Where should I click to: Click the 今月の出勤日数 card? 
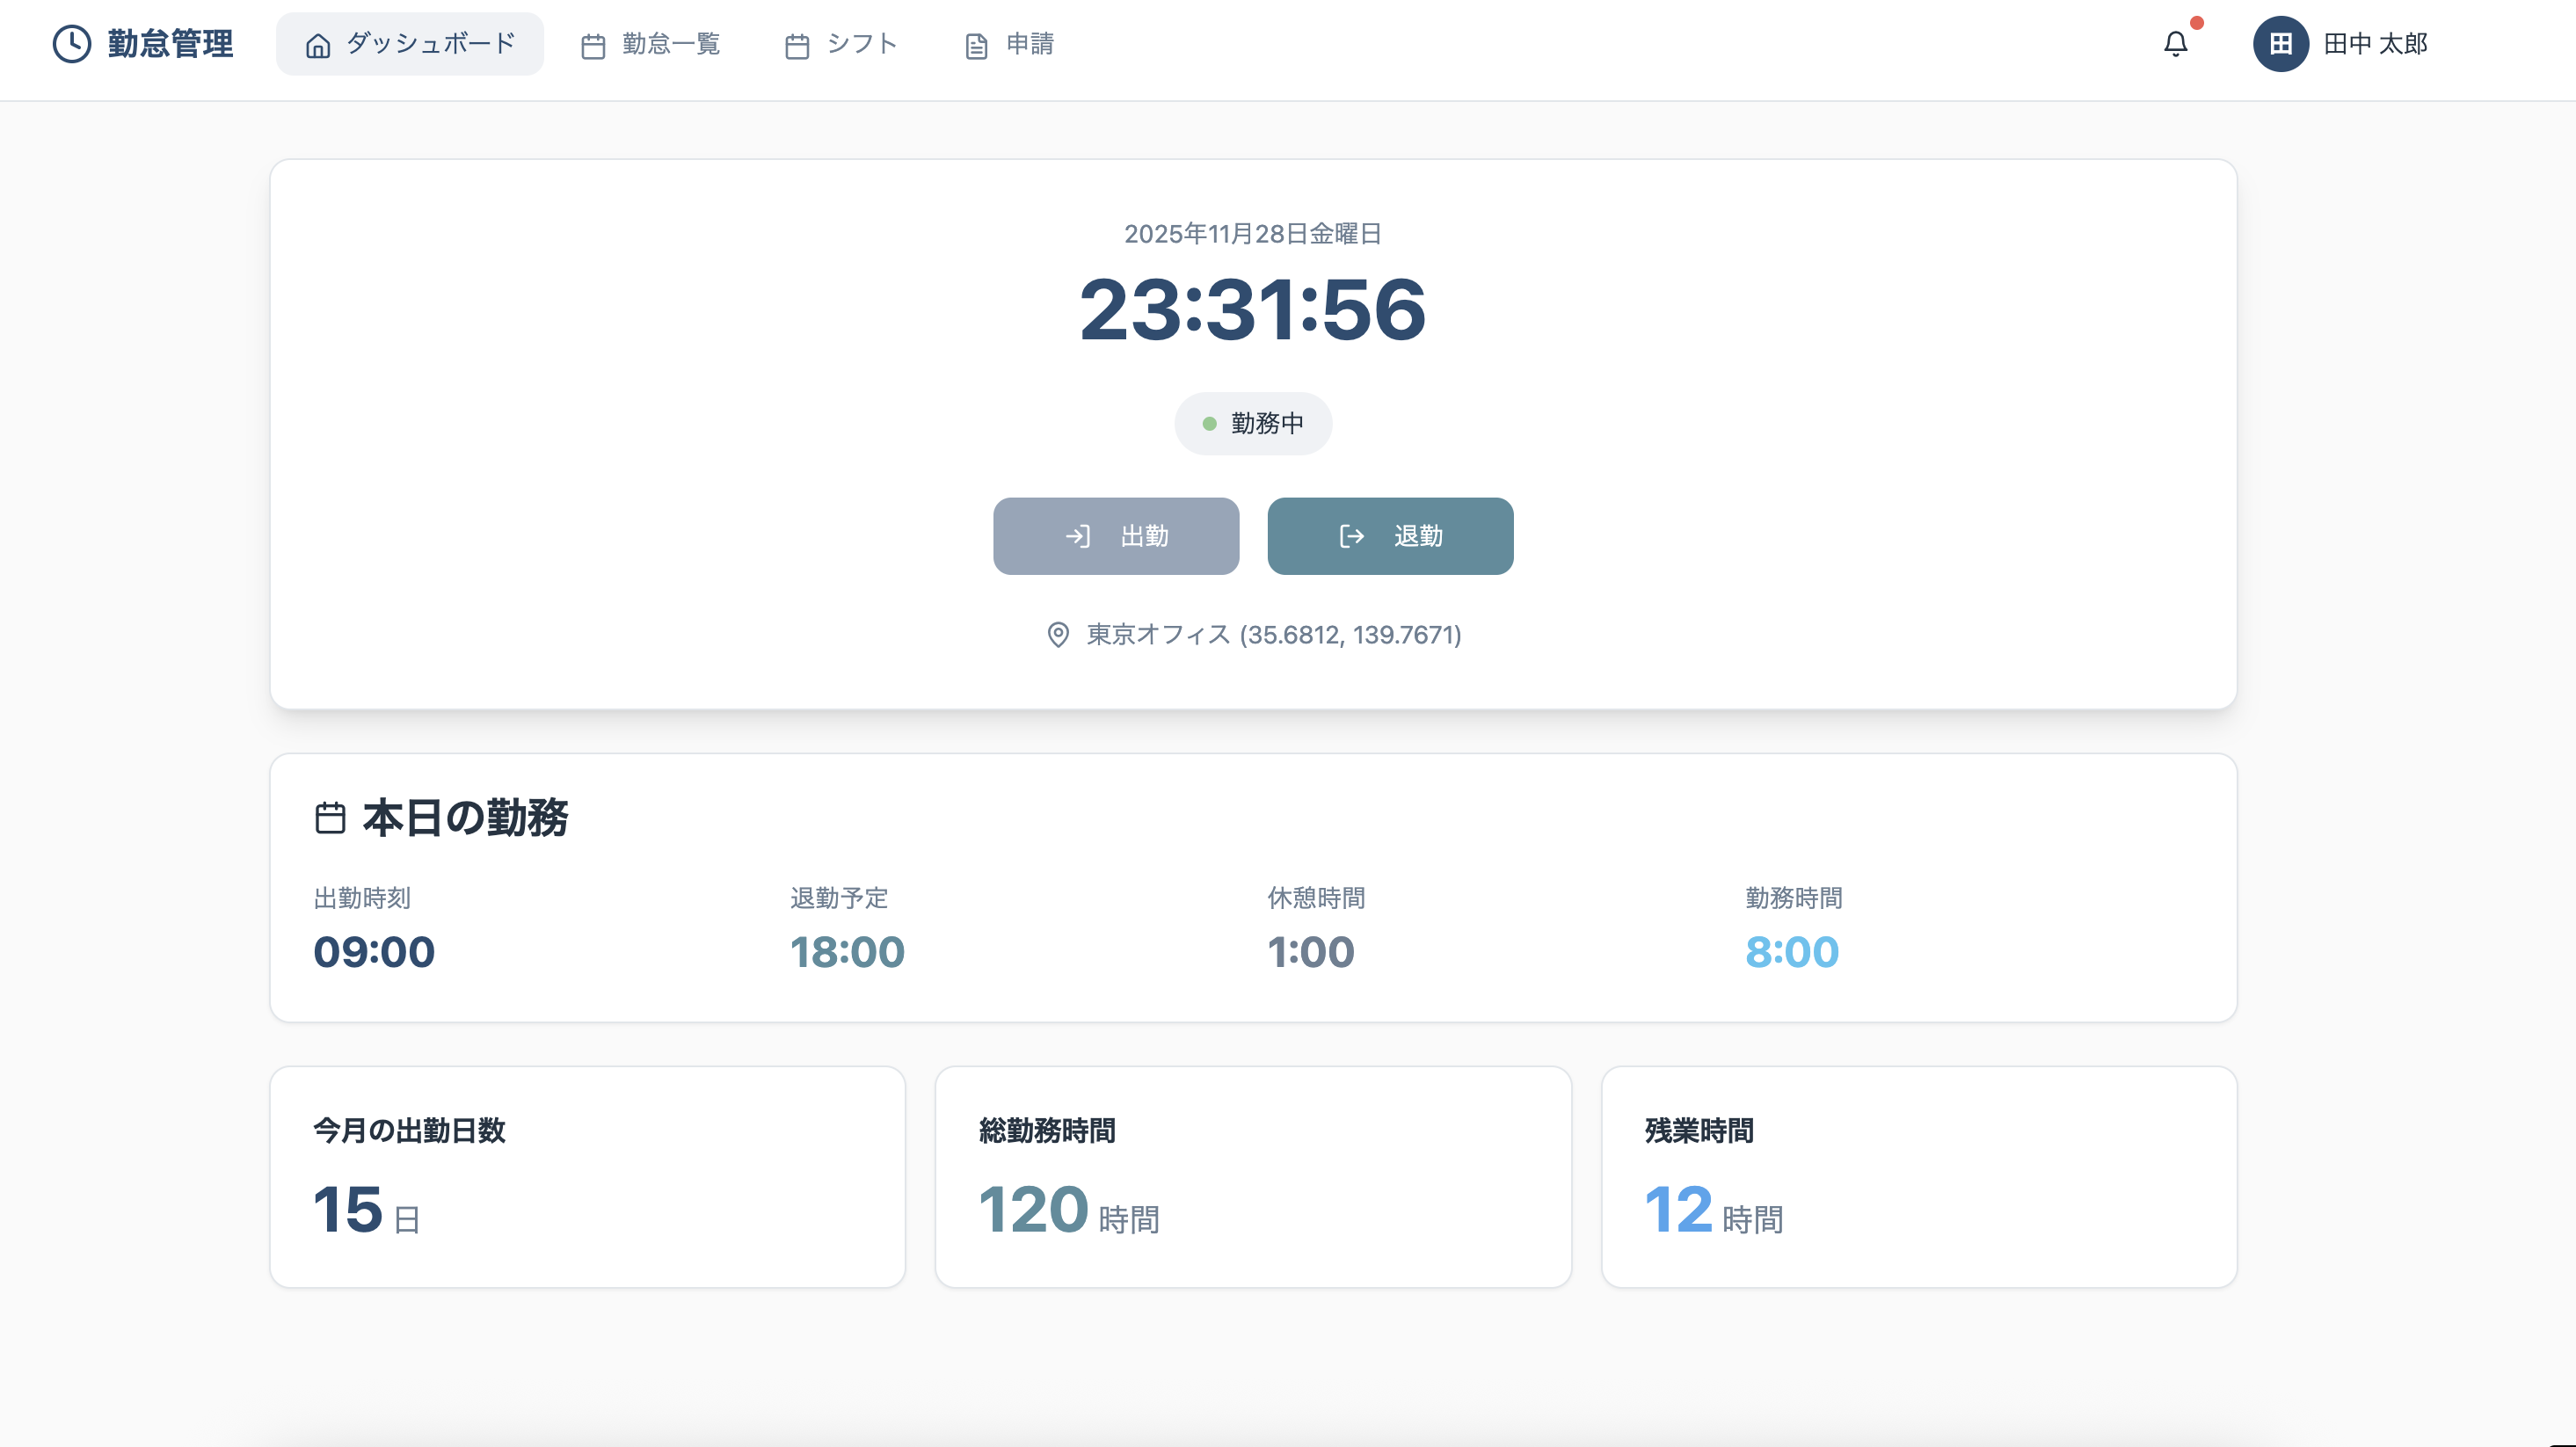point(587,1177)
